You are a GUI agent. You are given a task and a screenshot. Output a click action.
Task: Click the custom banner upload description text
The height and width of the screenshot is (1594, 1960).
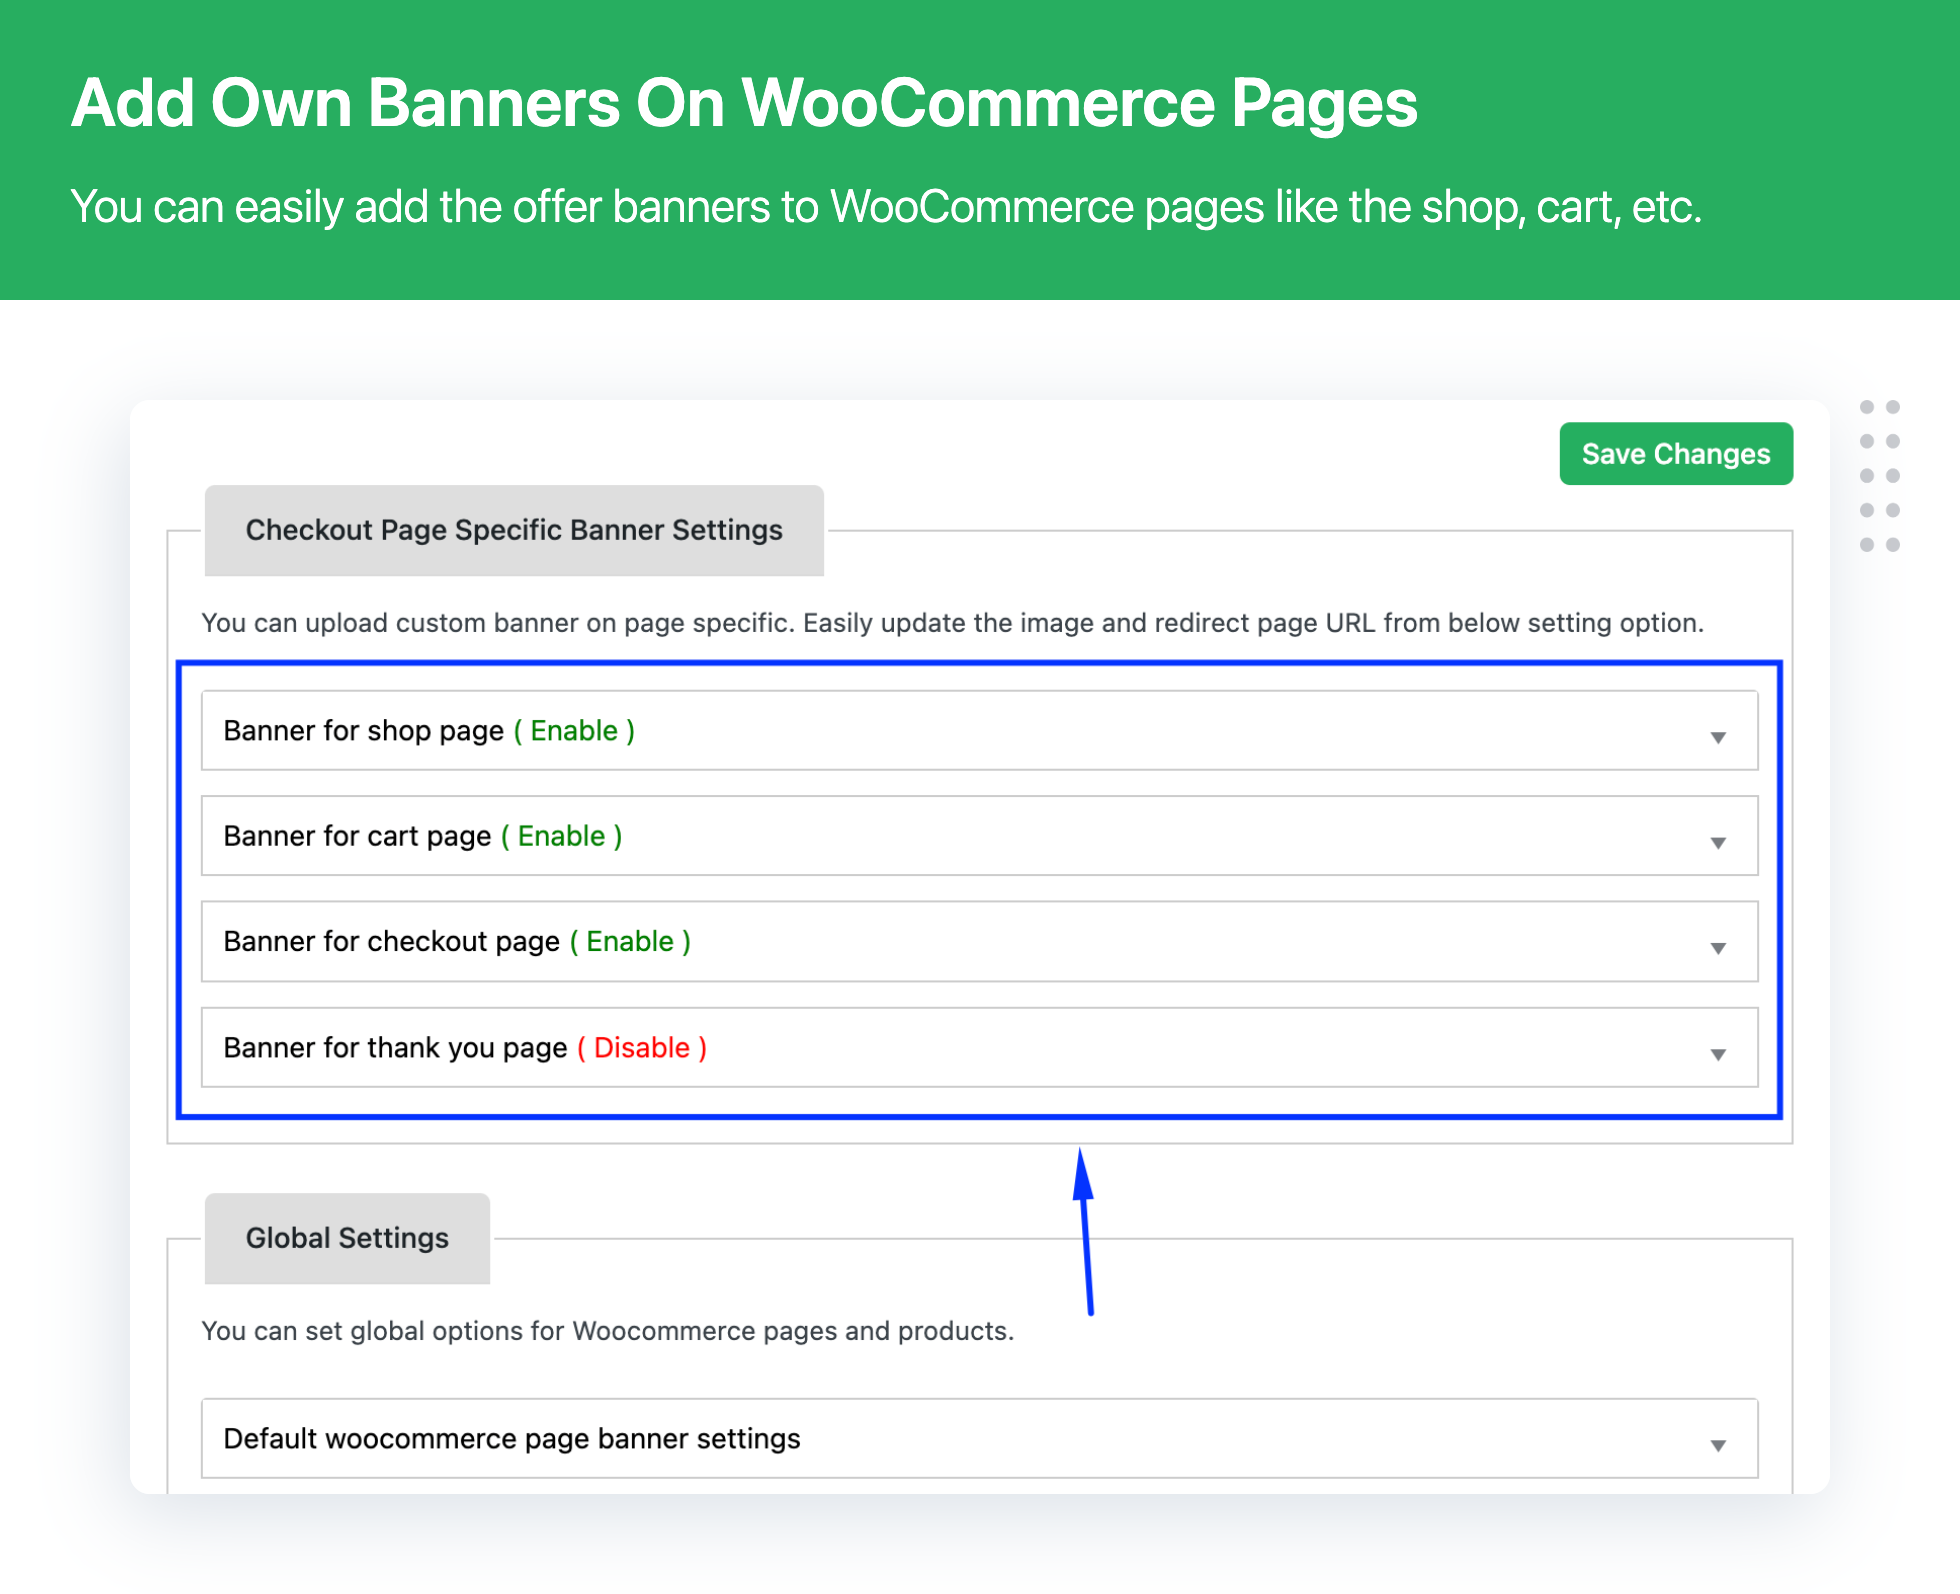[x=952, y=623]
